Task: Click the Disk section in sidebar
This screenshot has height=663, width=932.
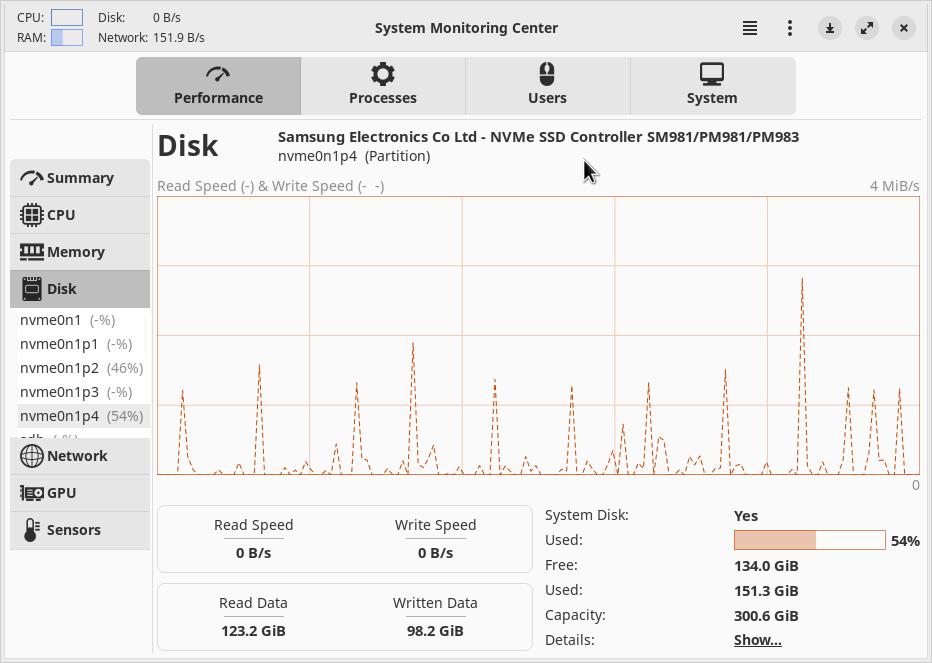Action: 80,289
